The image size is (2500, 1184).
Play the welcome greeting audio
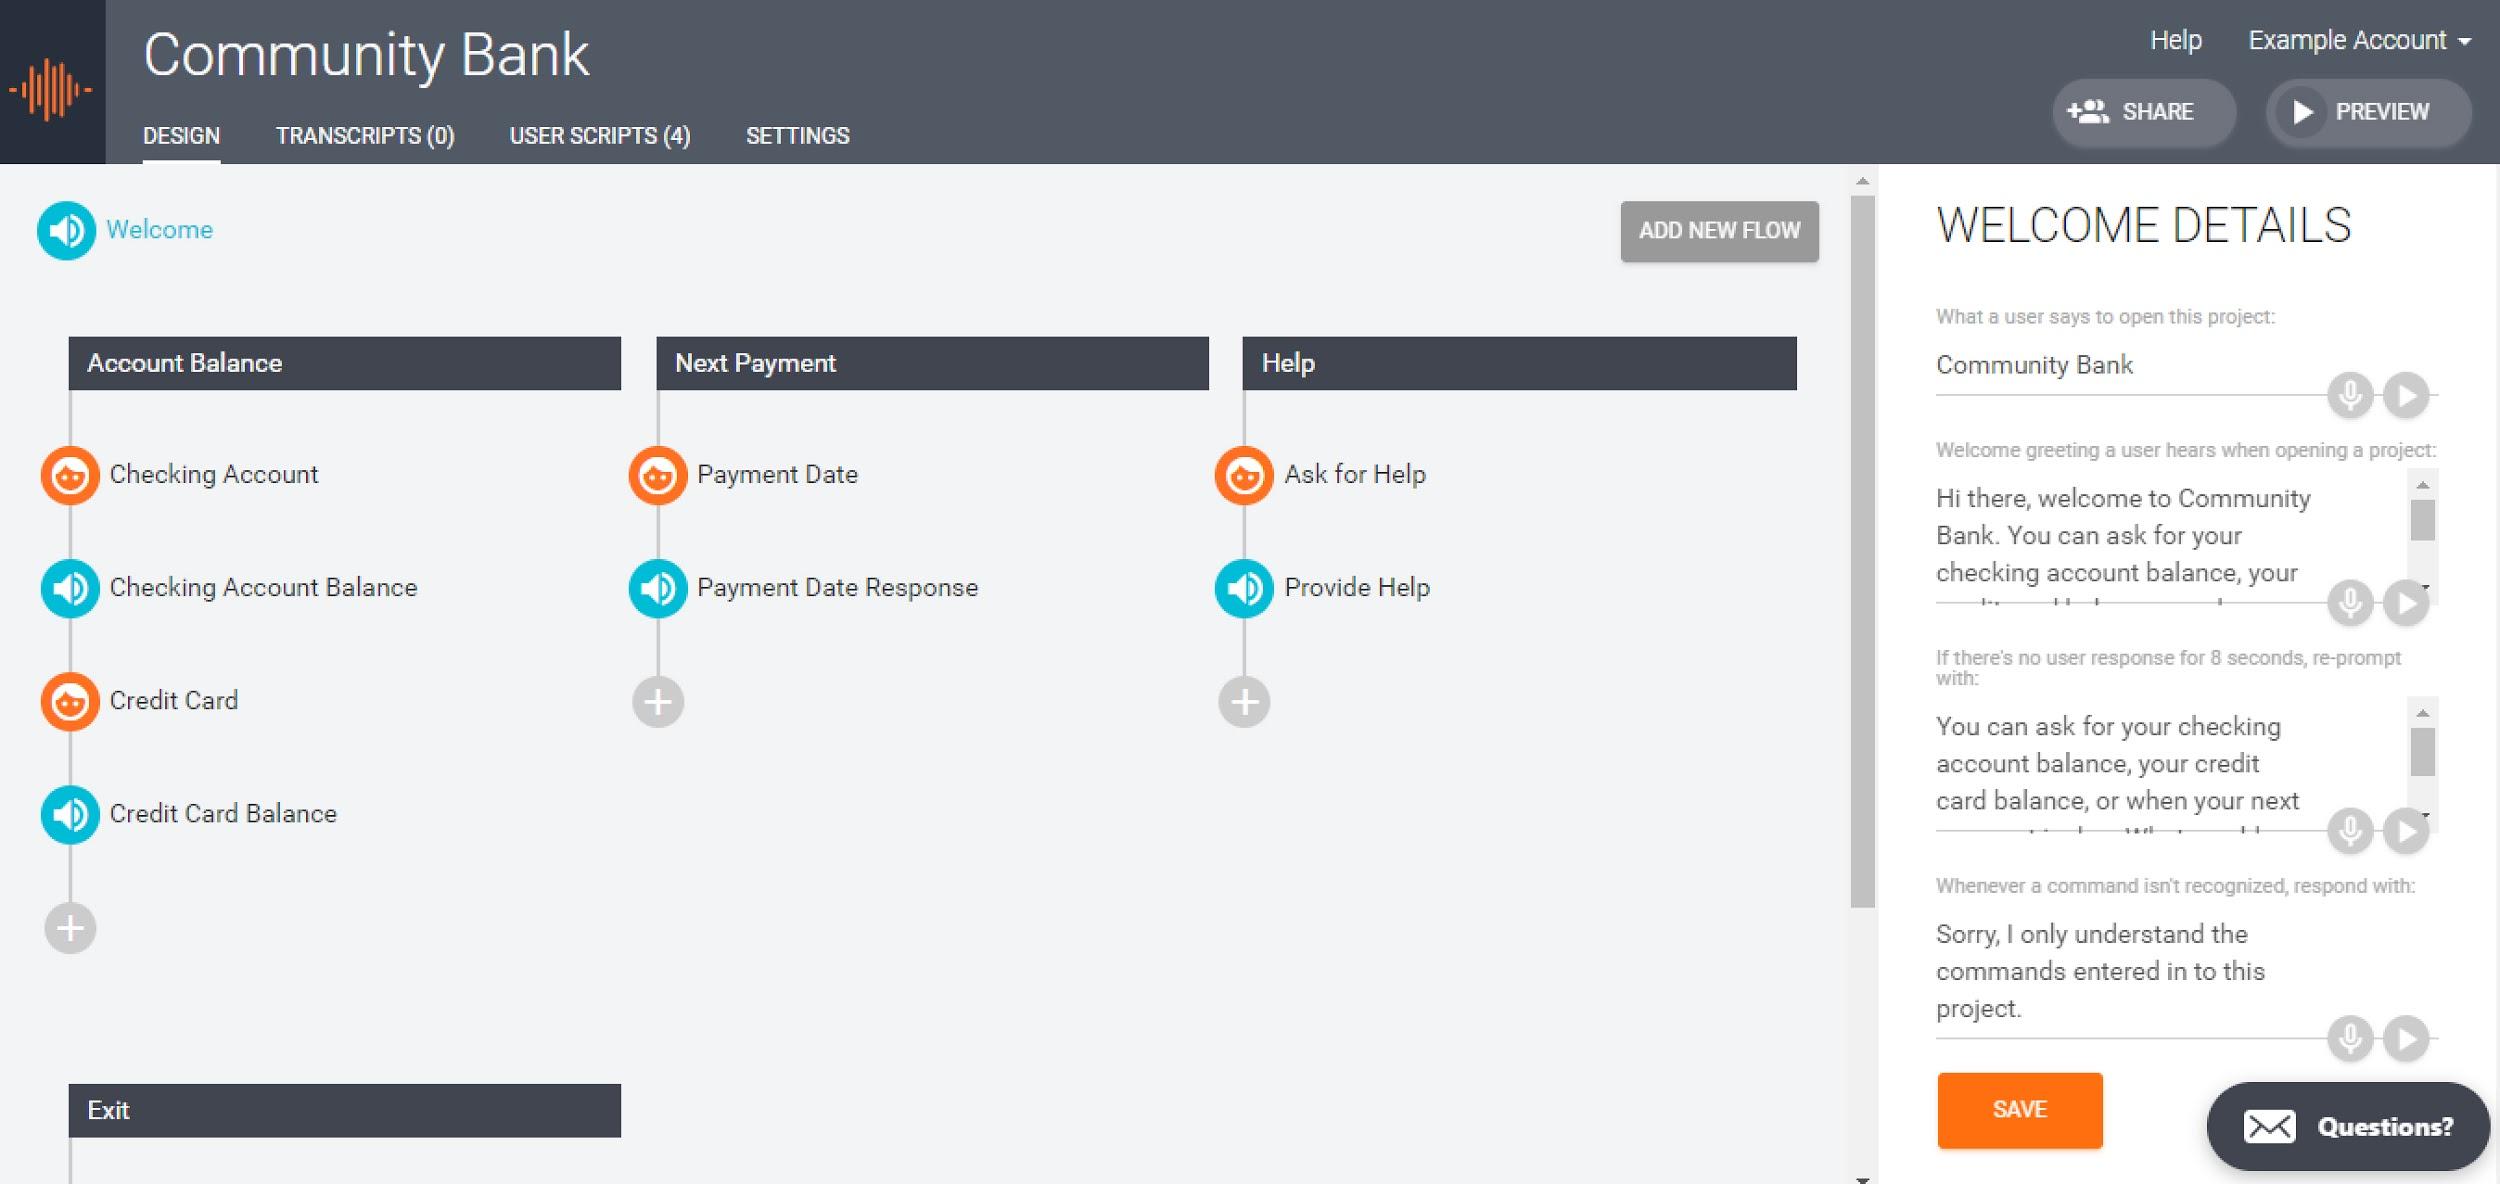[x=2406, y=603]
